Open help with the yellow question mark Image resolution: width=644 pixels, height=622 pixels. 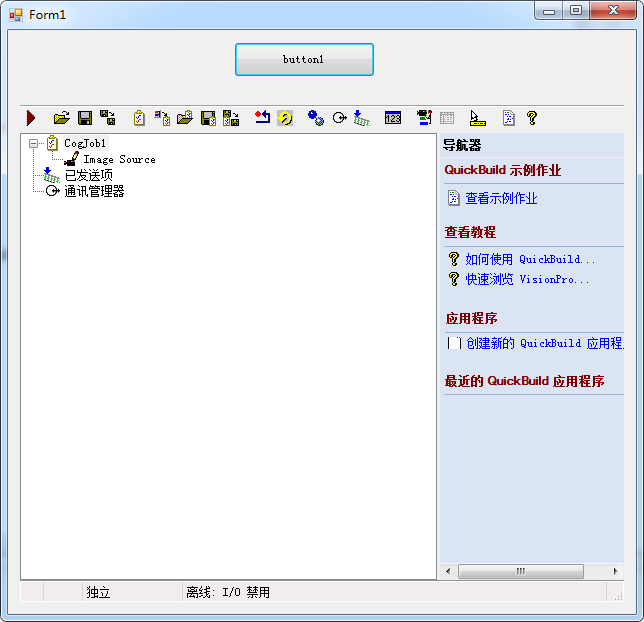tap(532, 118)
